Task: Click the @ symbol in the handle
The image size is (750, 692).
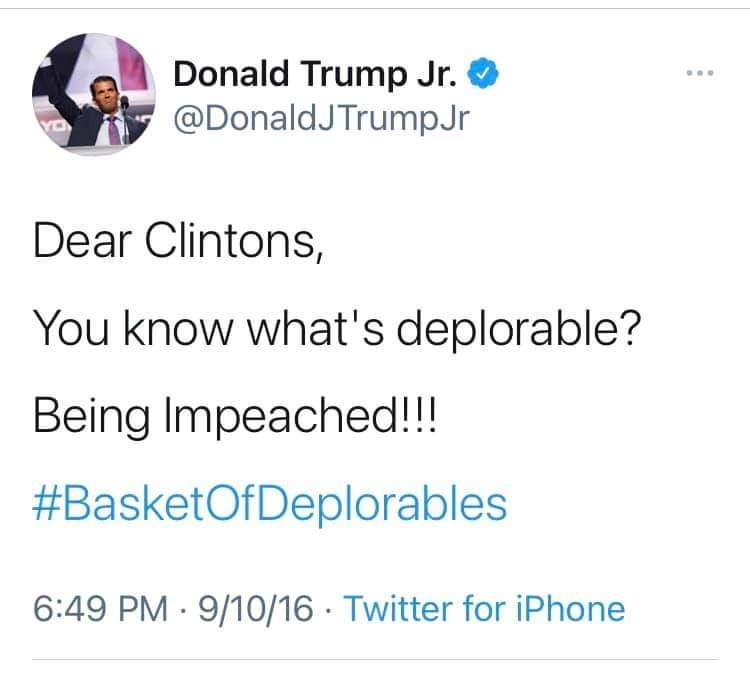Action: point(189,120)
